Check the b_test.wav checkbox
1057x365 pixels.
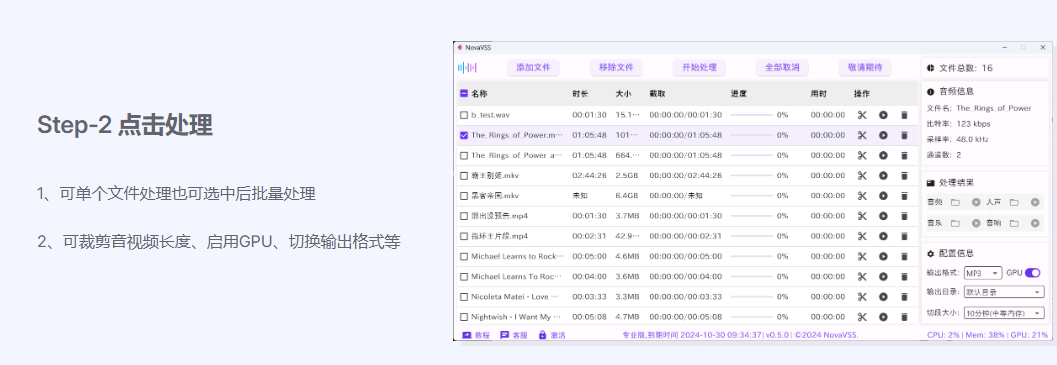(x=464, y=115)
